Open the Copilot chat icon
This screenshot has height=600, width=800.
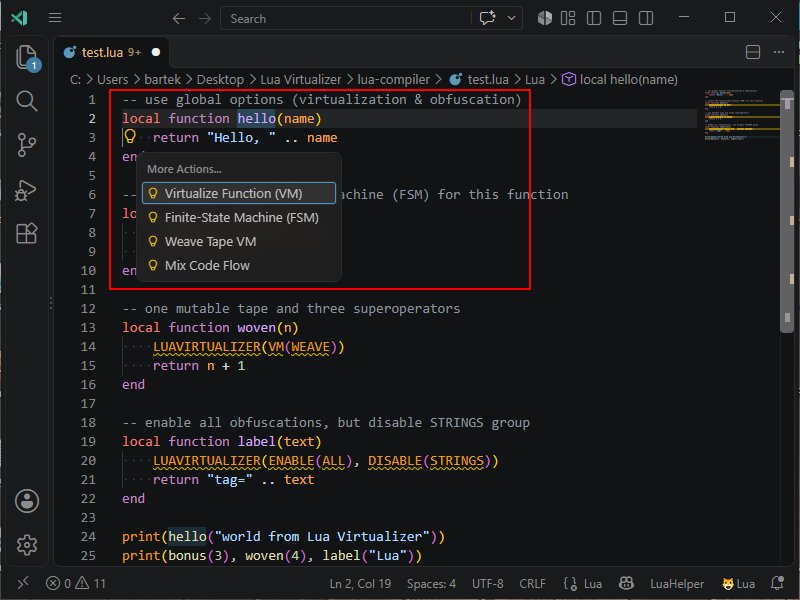(488, 18)
